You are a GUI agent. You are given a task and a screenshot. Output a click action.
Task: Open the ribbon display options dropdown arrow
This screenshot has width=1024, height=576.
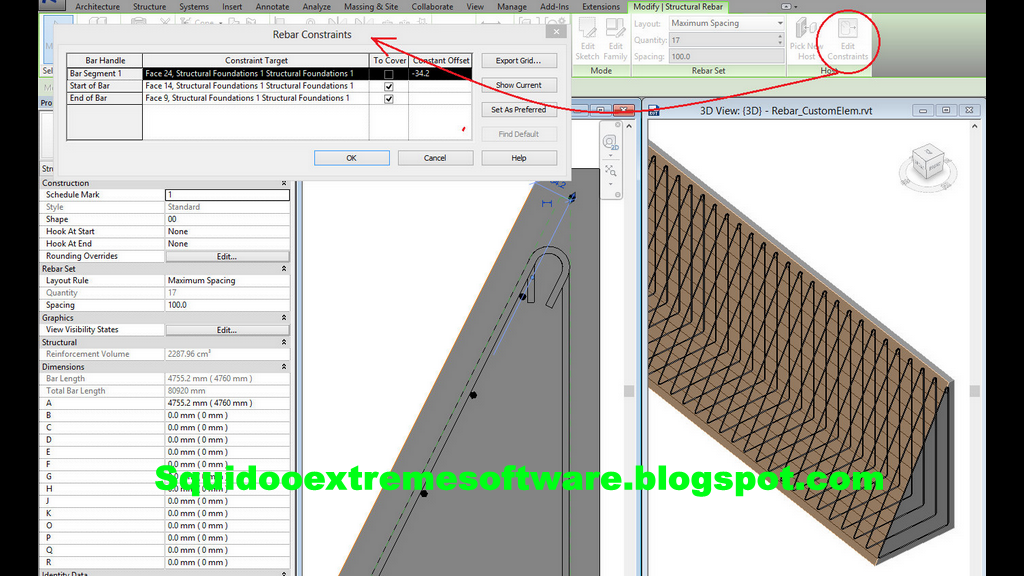(x=795, y=7)
